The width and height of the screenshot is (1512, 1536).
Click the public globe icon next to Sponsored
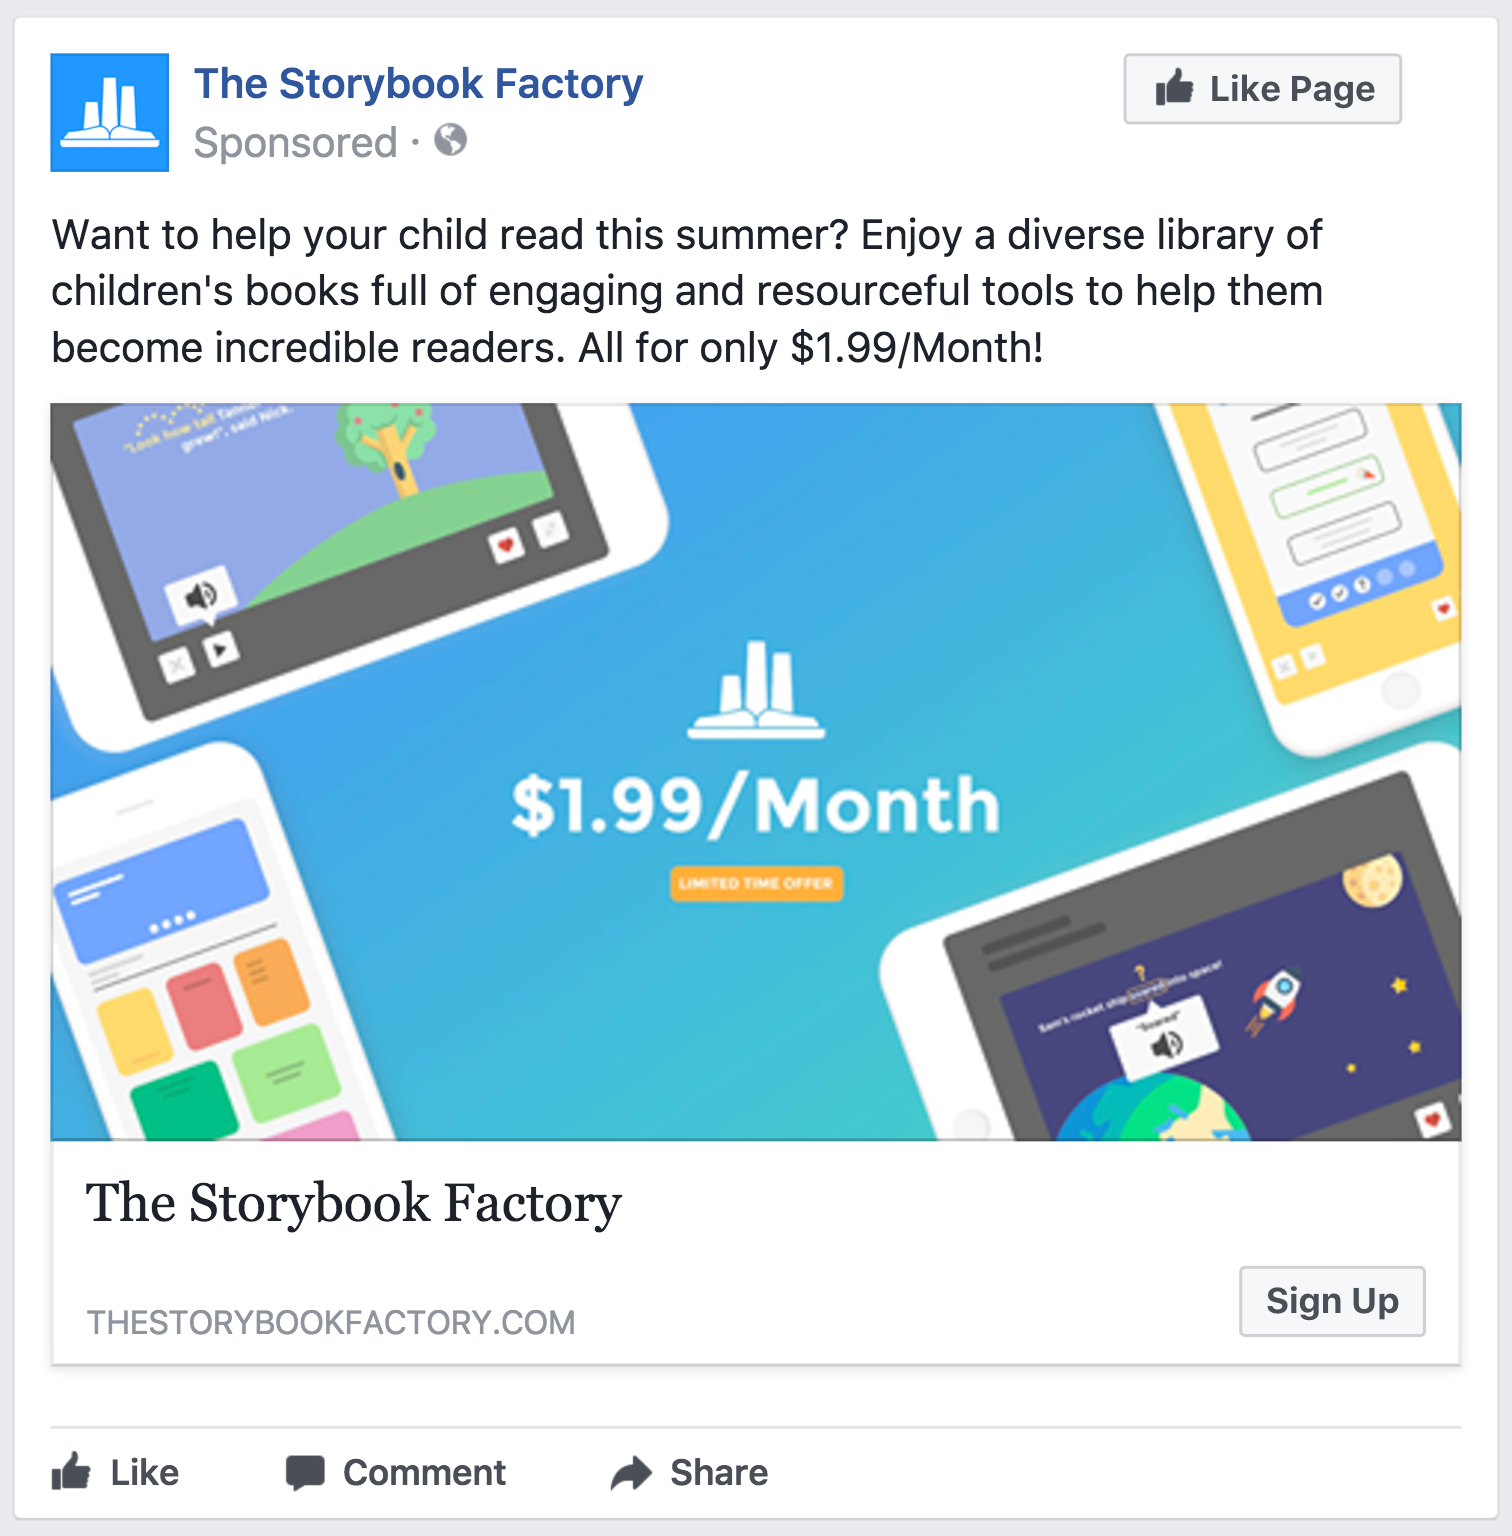(451, 140)
